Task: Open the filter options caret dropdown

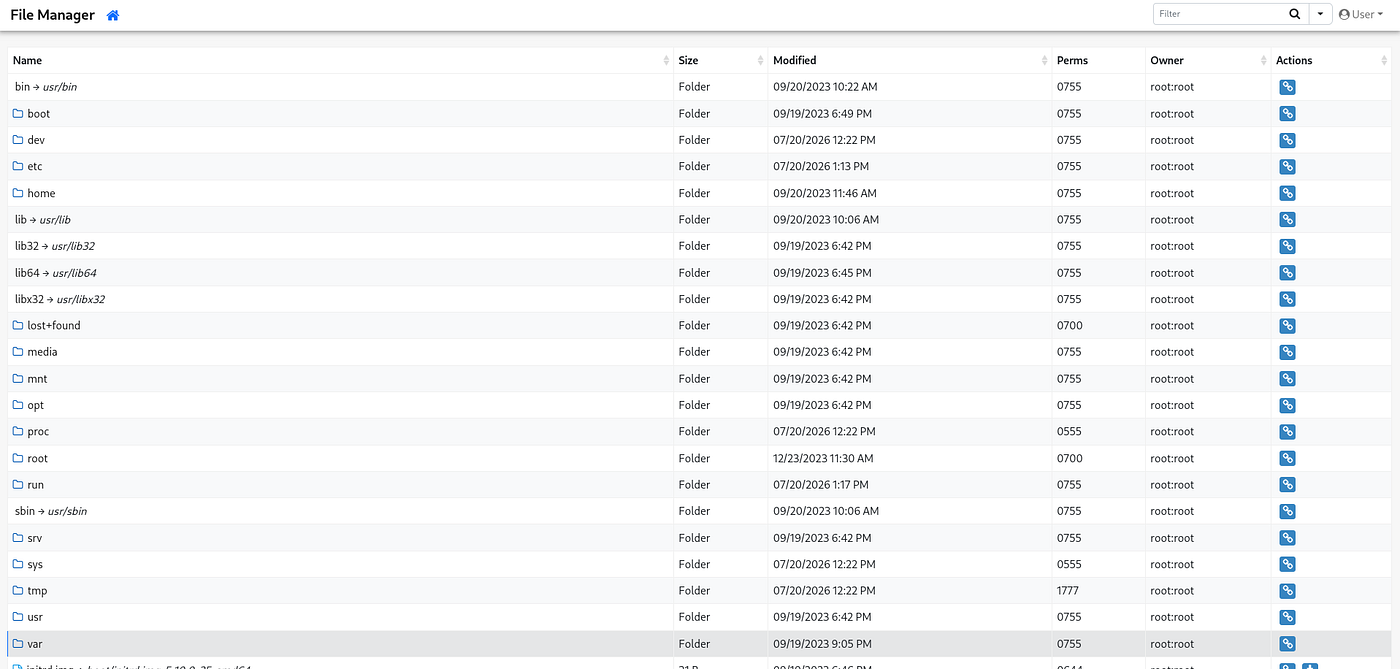Action: tap(1320, 14)
